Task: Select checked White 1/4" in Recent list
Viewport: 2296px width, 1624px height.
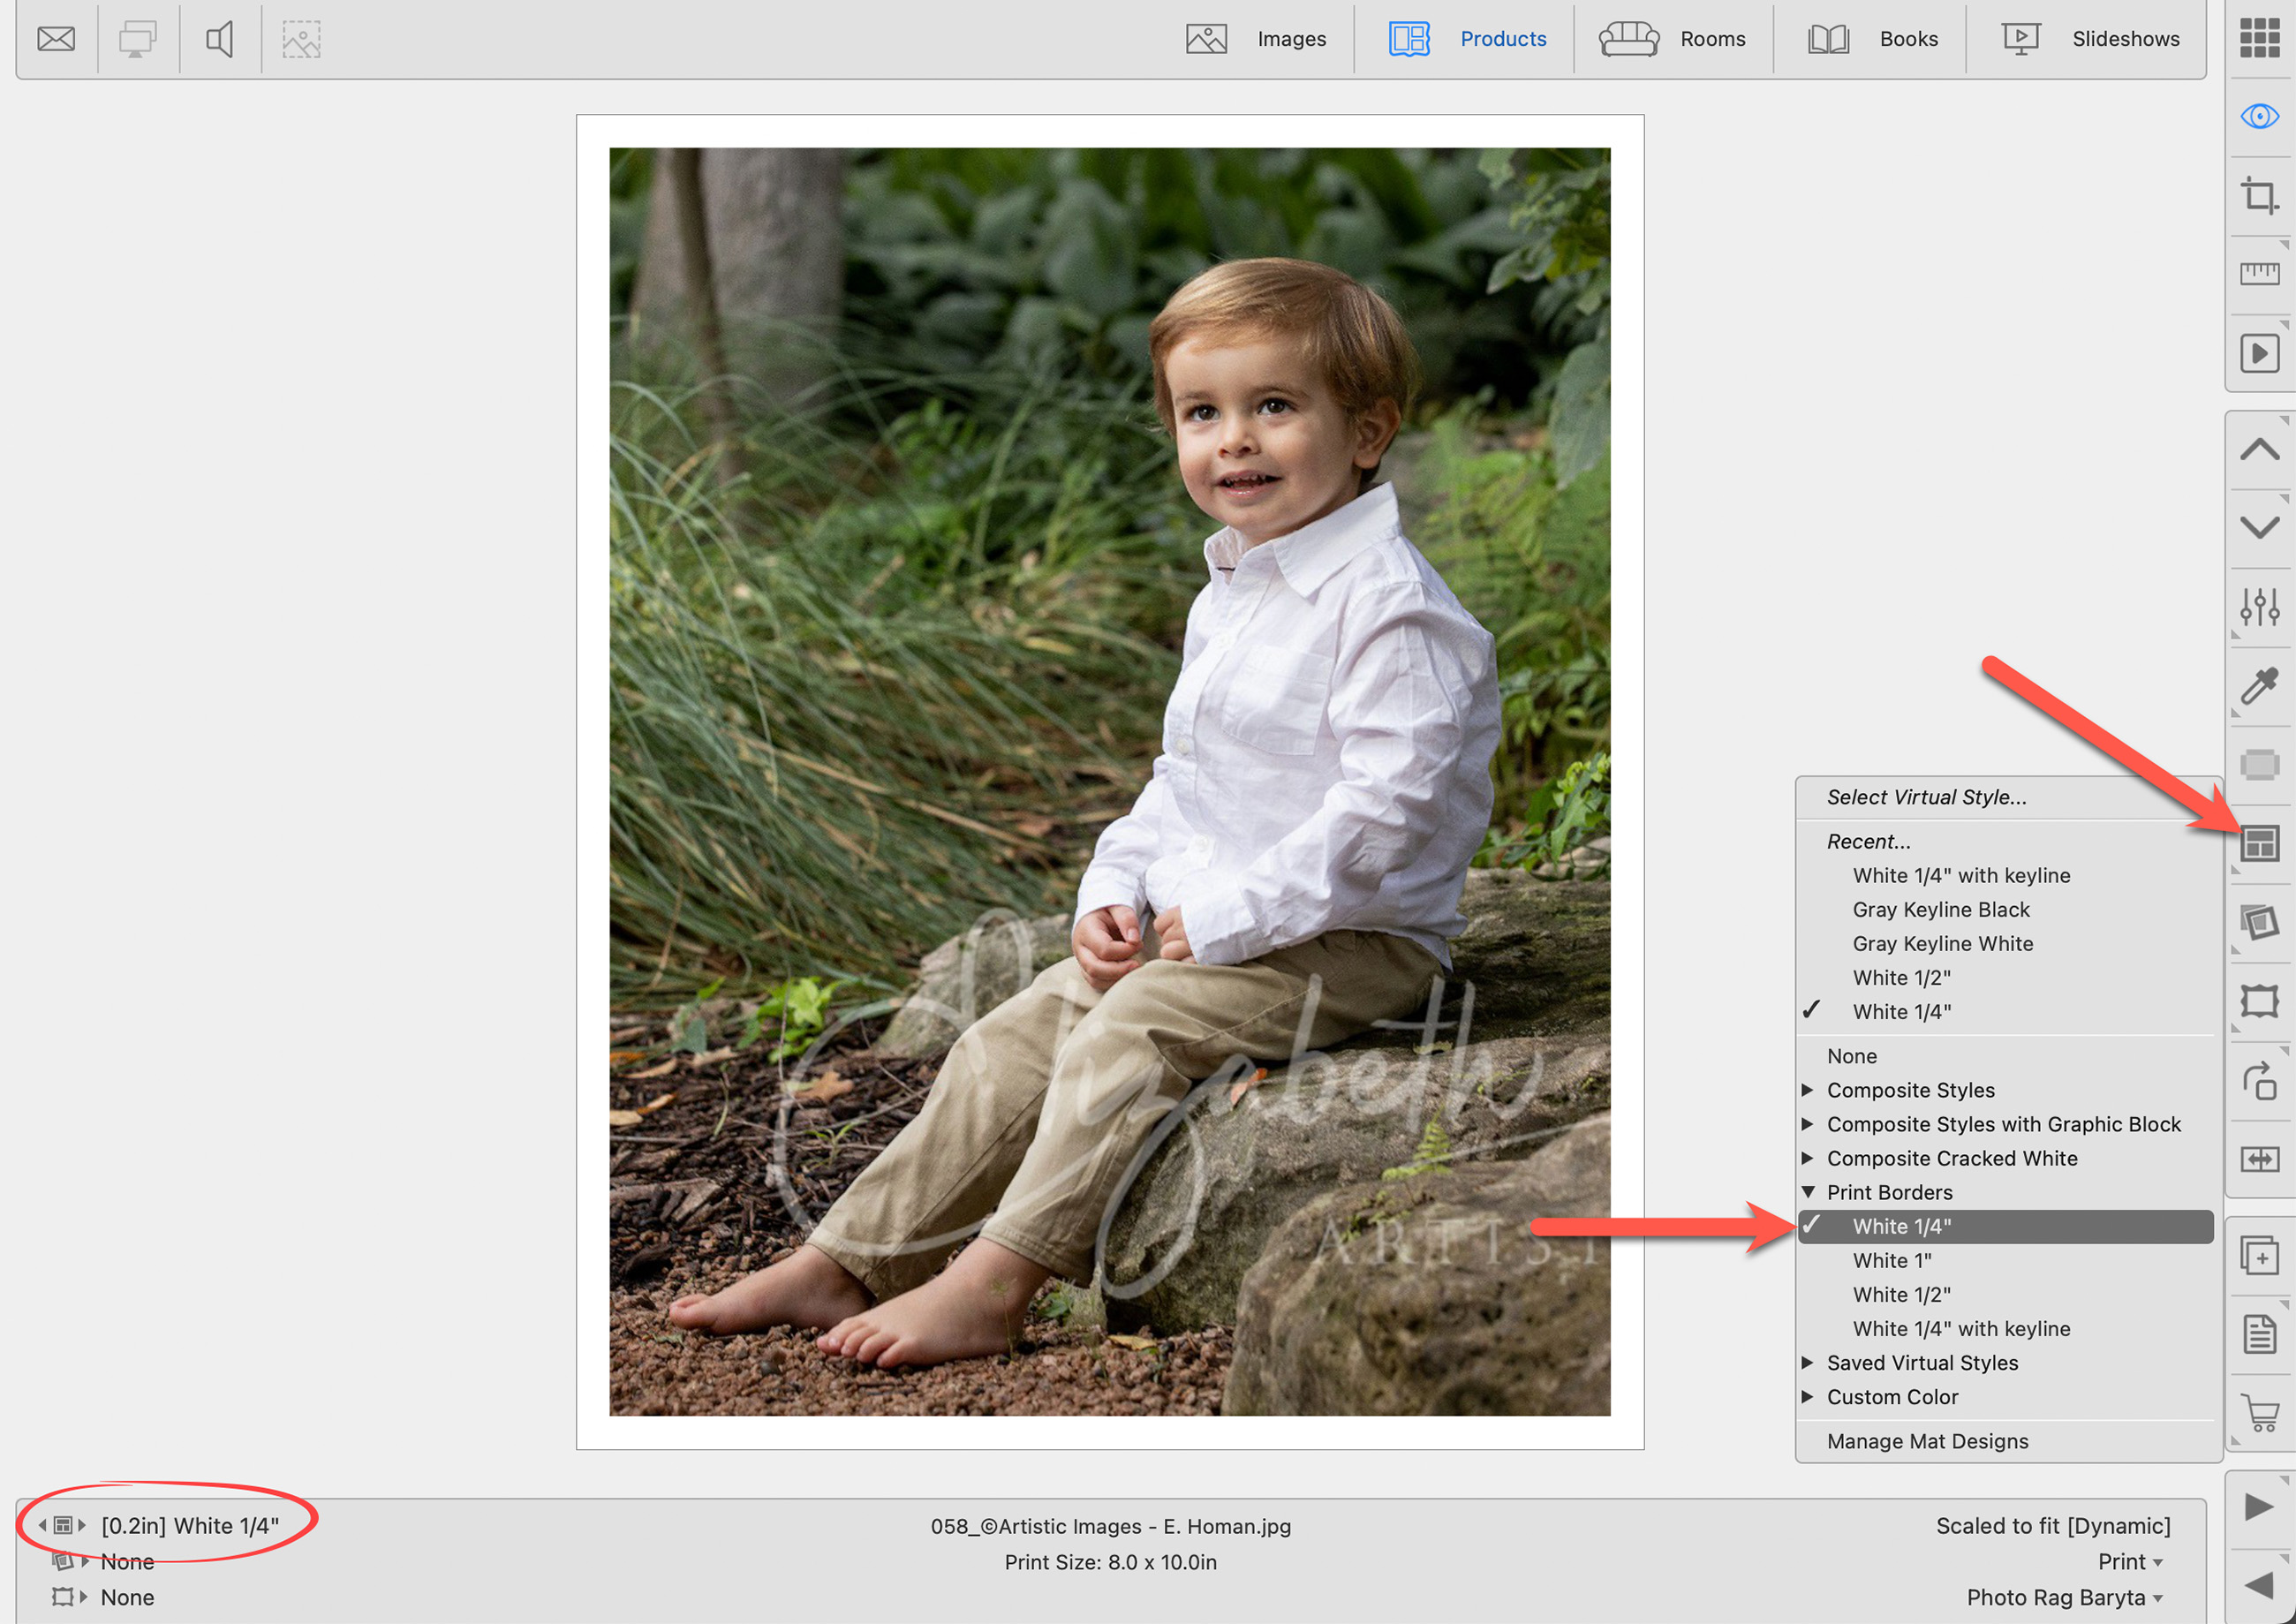Action: pyautogui.click(x=1901, y=1011)
